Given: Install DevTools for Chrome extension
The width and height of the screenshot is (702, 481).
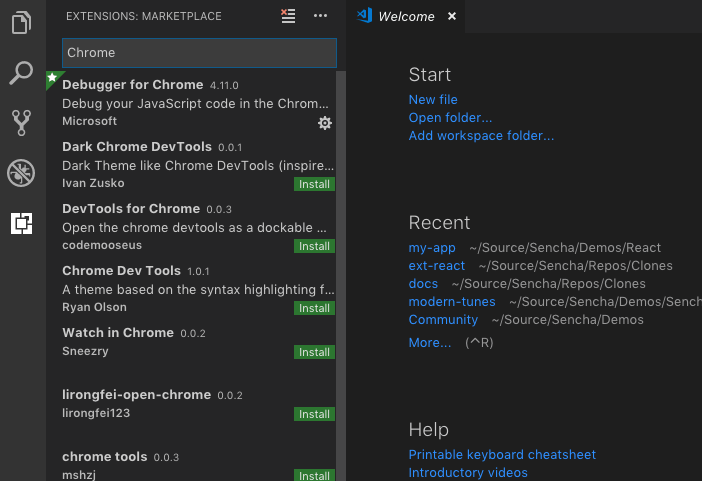Looking at the screenshot, I should pyautogui.click(x=314, y=246).
